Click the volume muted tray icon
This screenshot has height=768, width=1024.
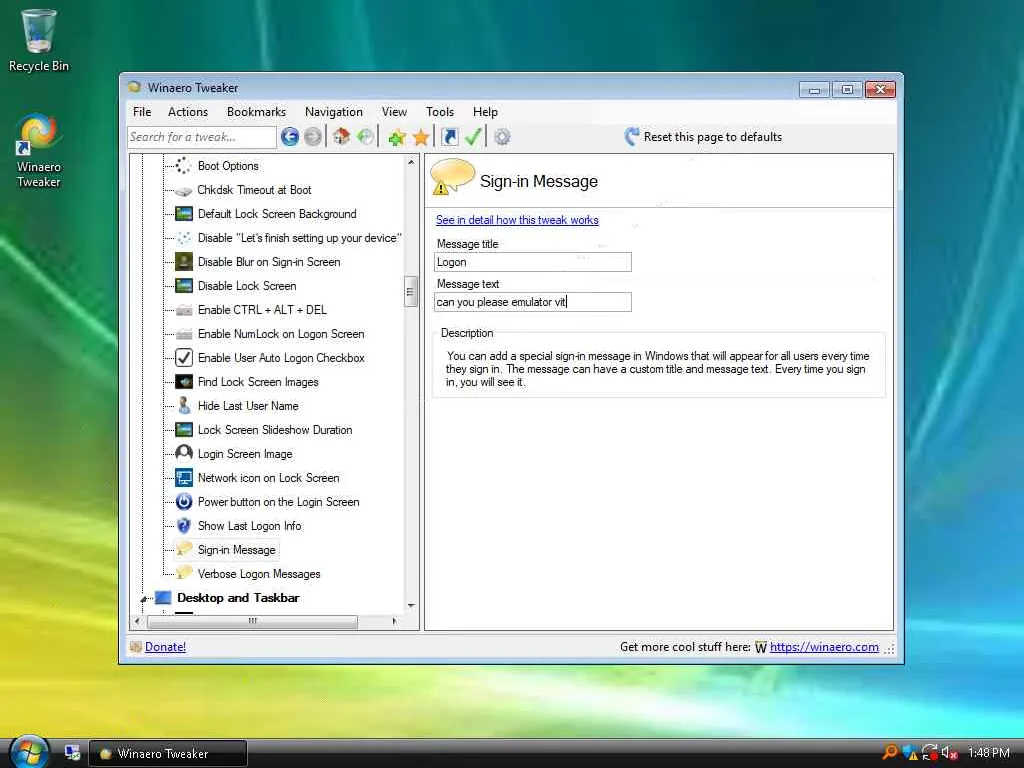point(950,752)
